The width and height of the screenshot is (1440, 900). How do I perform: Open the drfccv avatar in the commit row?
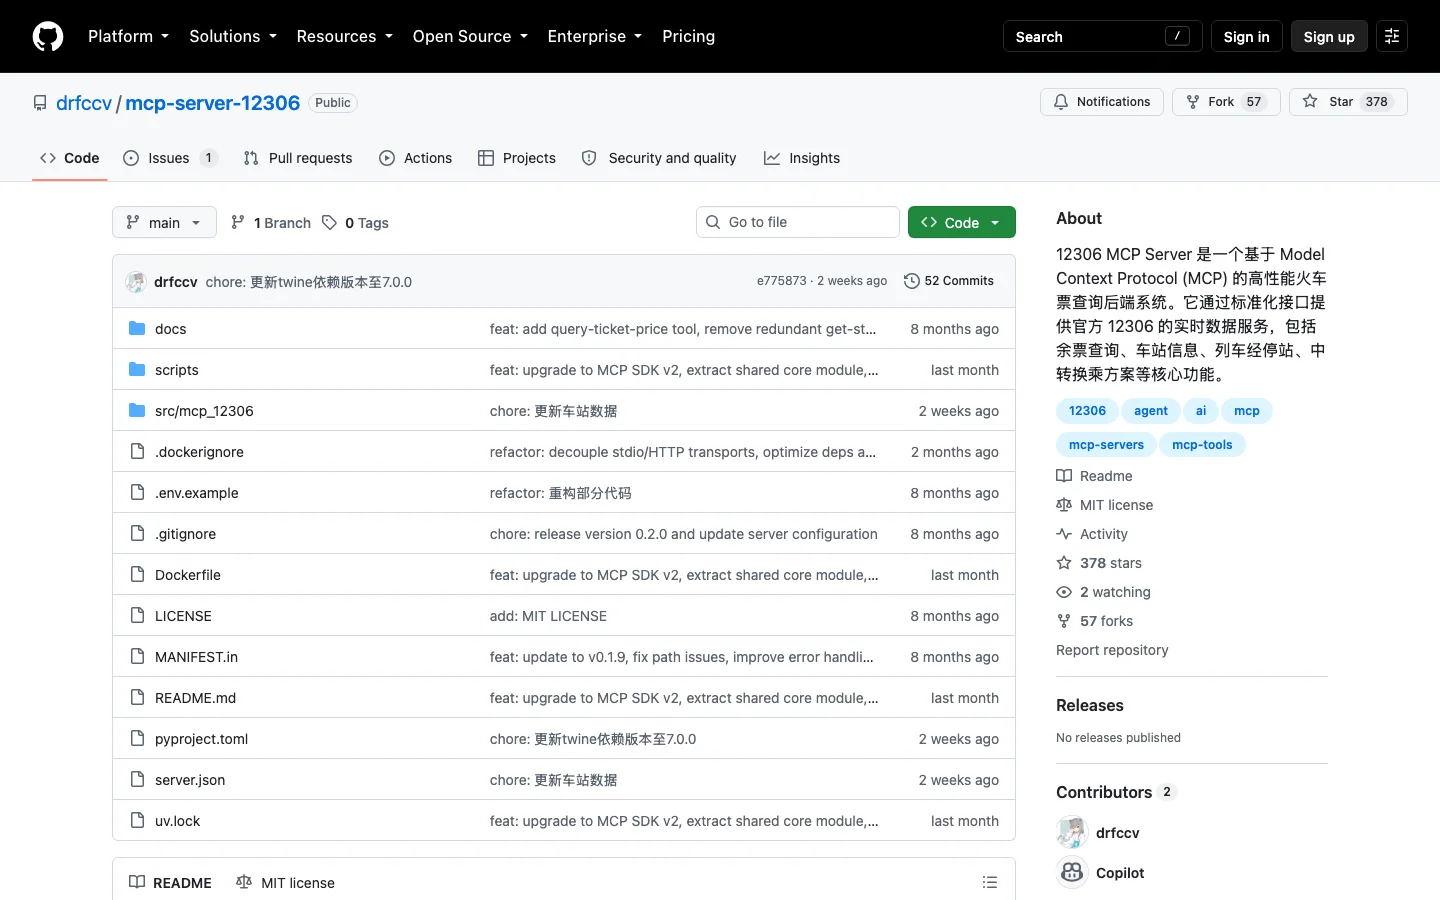tap(136, 282)
